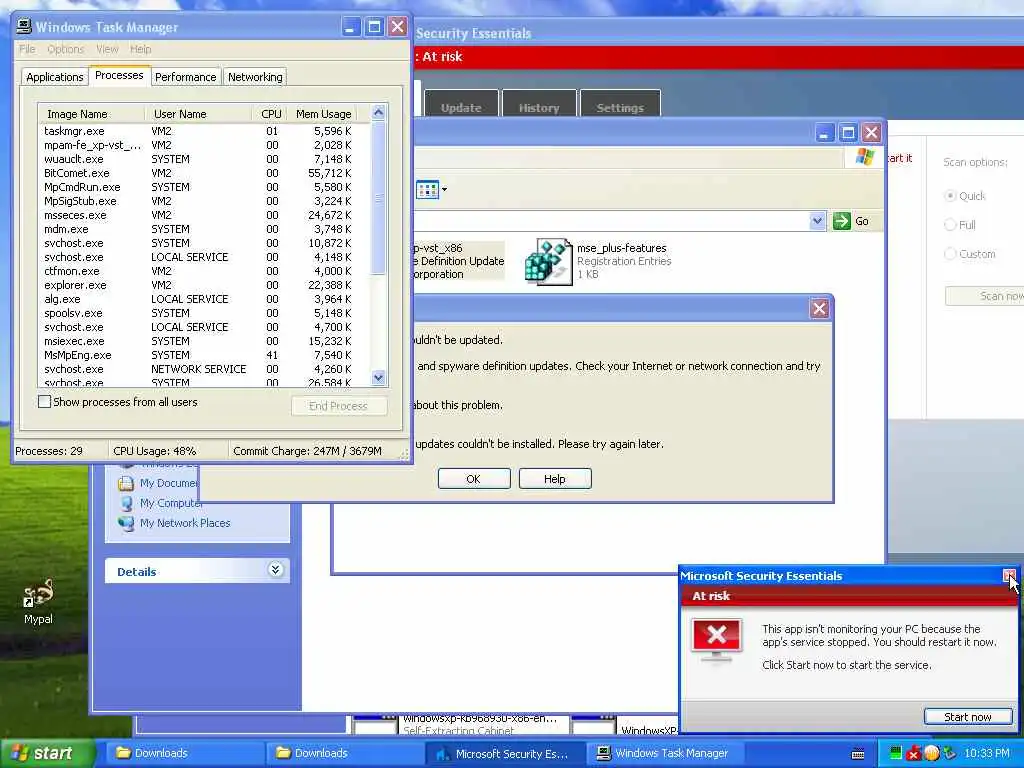Click the orange BitComet tray icon
1024x768 pixels.
[932, 753]
